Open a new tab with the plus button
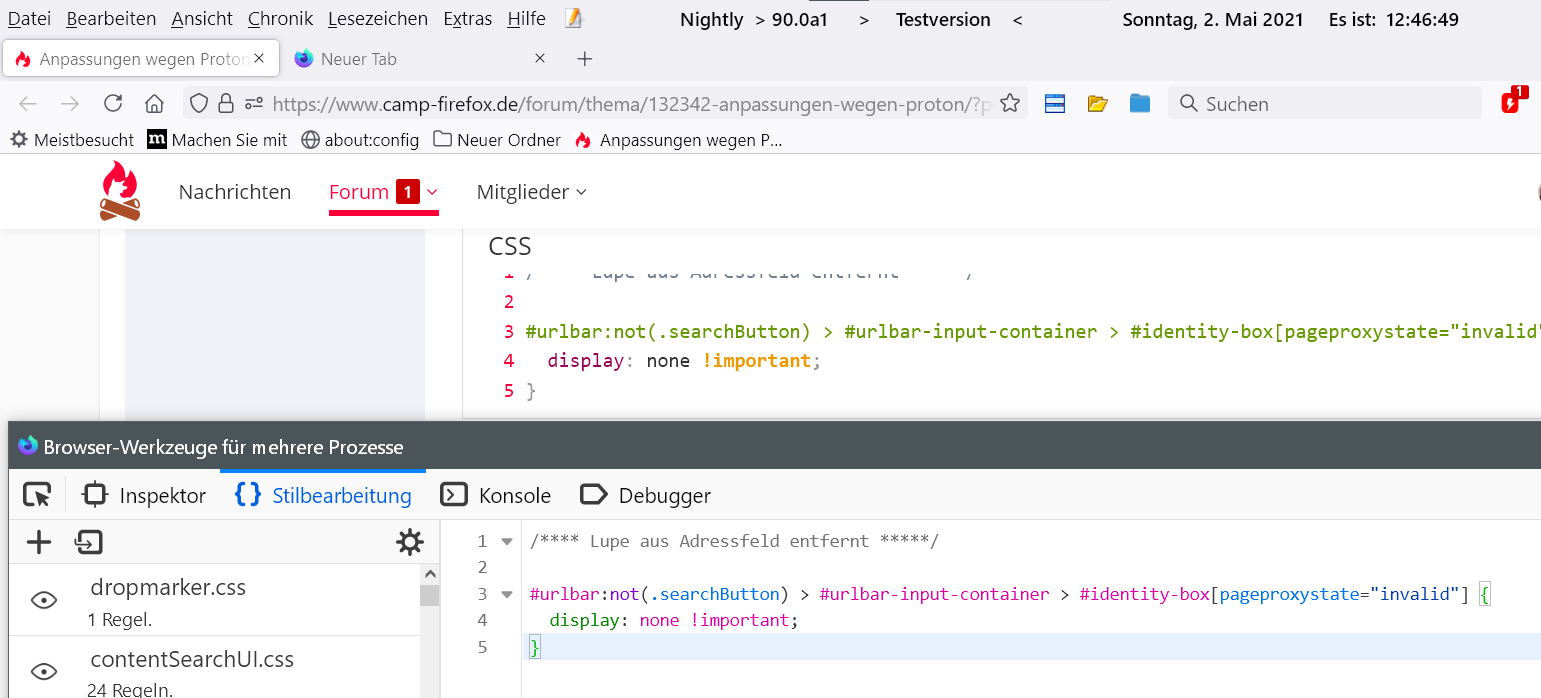1541x698 pixels. tap(585, 59)
